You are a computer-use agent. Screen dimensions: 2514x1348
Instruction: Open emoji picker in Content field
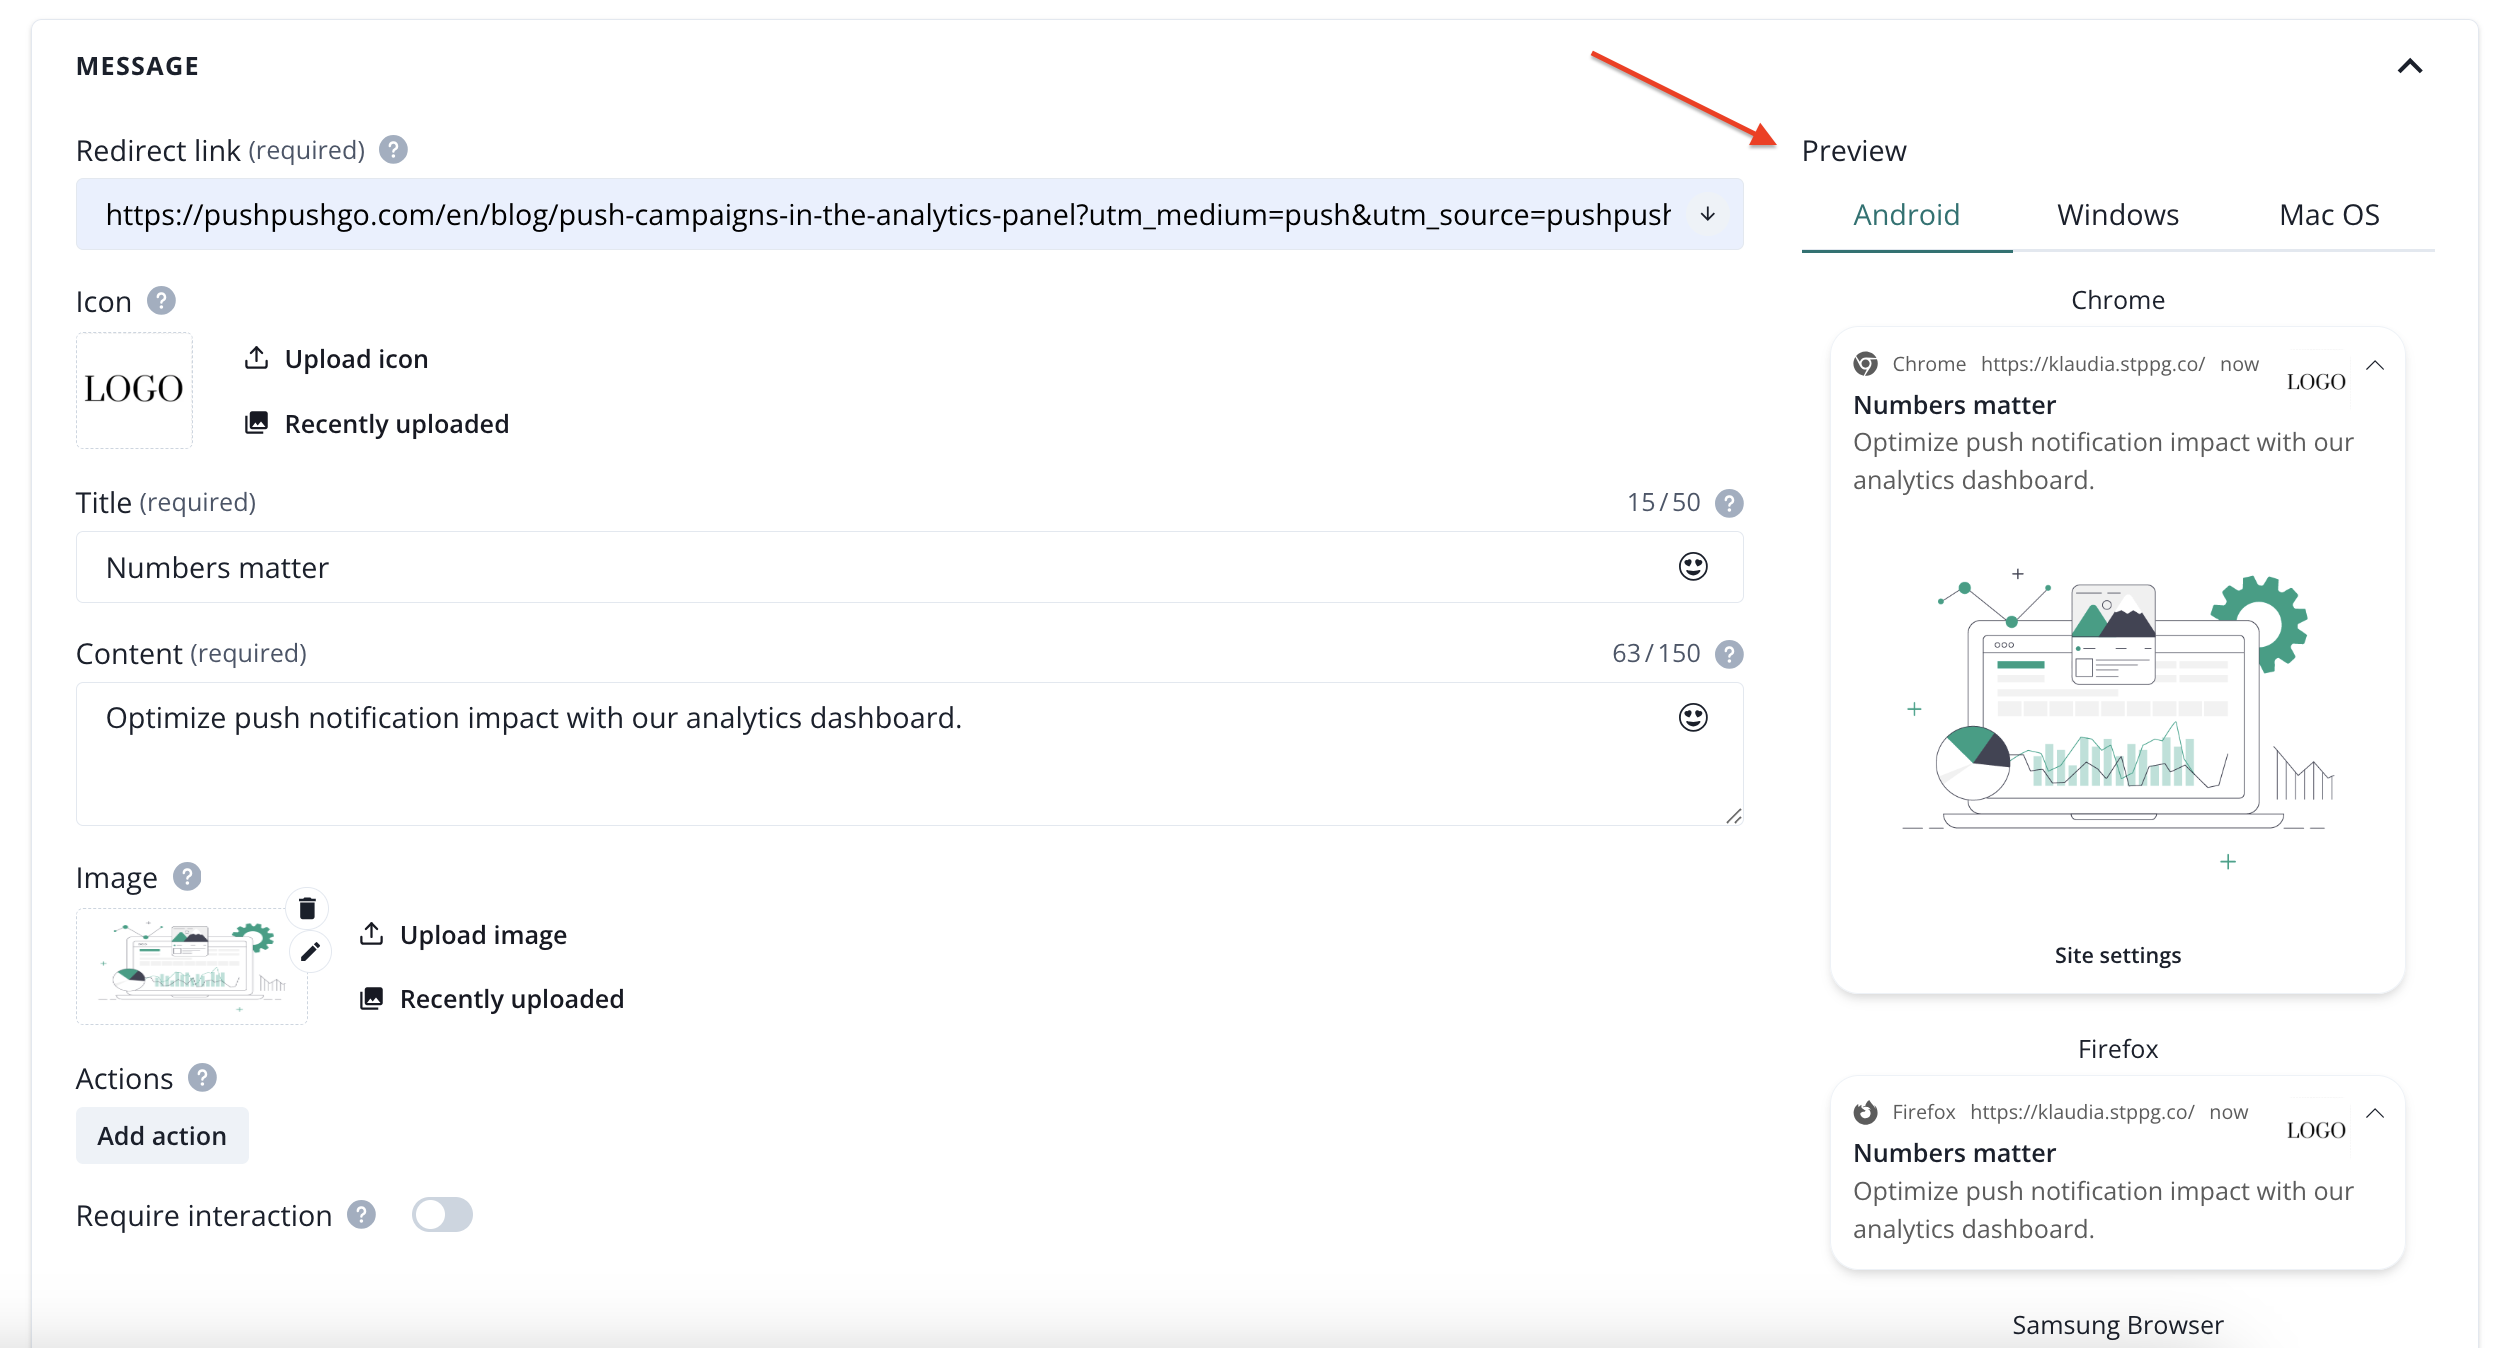(x=1692, y=718)
